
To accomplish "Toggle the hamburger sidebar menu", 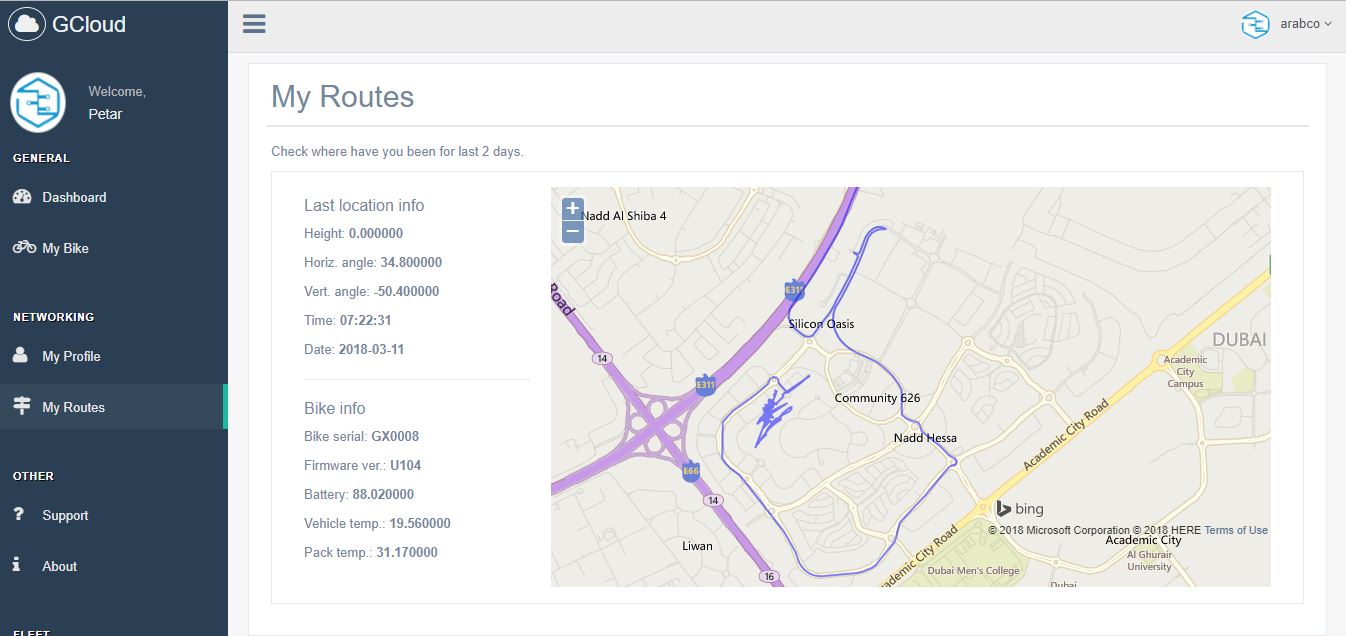I will click(254, 24).
